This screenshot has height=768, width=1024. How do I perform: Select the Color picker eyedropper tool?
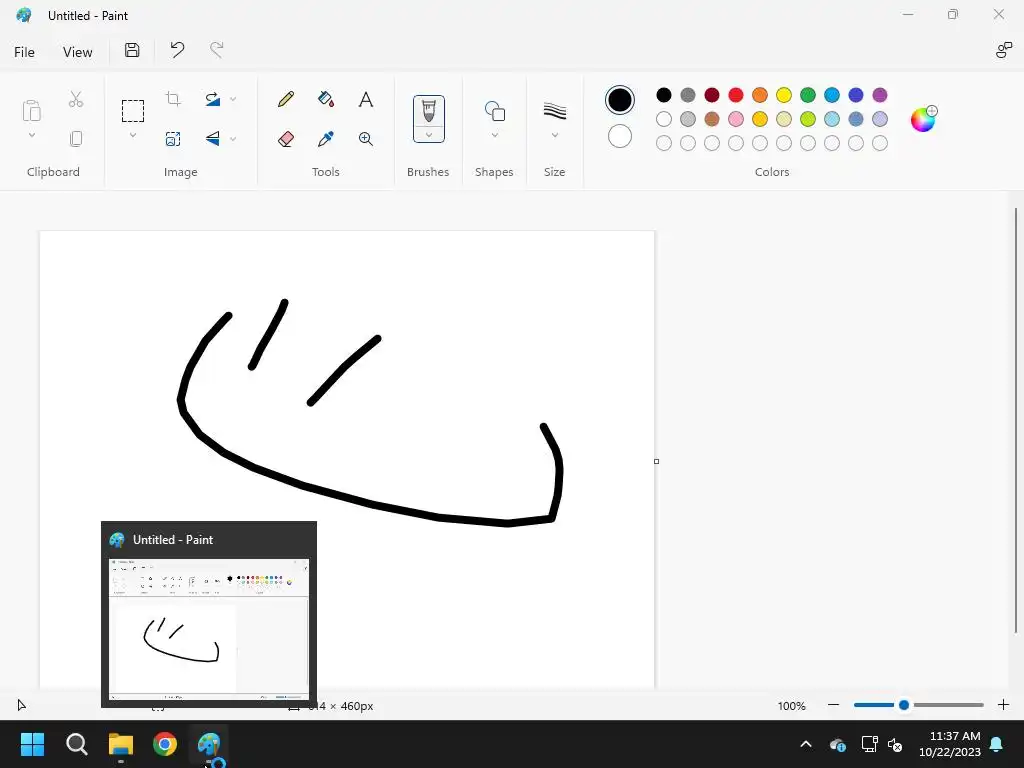pos(326,138)
